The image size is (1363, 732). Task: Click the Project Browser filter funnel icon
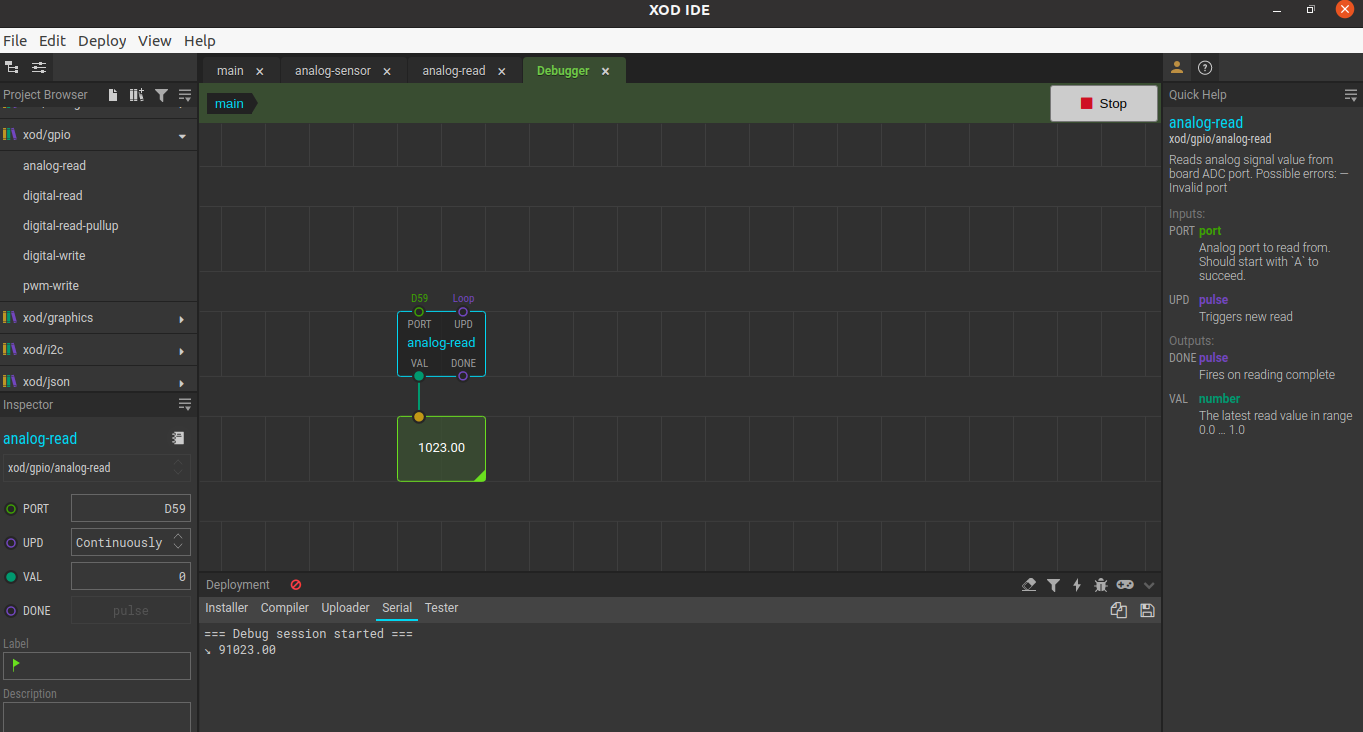161,95
